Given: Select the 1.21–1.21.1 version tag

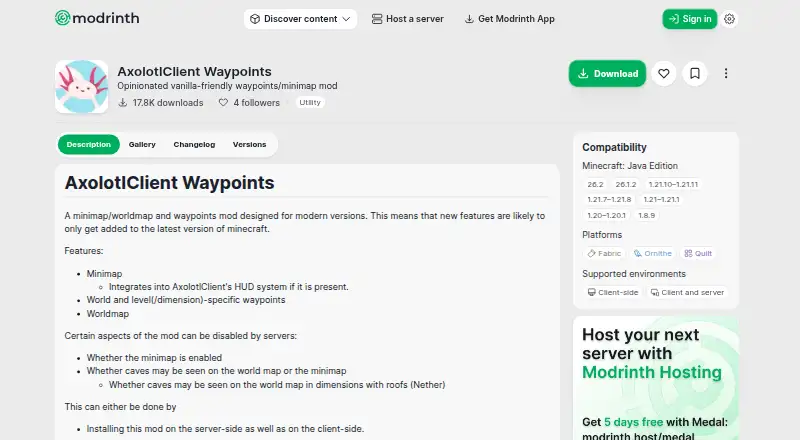Looking at the screenshot, I should 661,200.
